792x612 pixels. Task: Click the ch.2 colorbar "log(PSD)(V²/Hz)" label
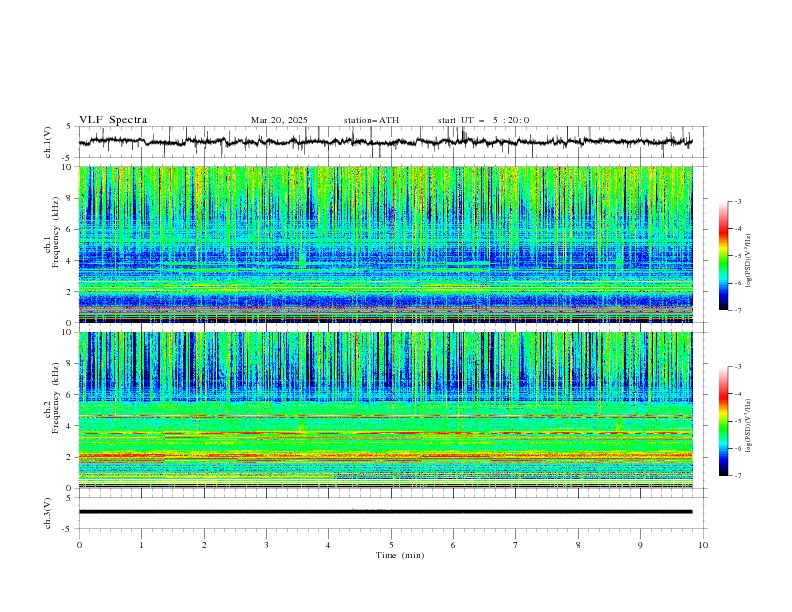pyautogui.click(x=749, y=425)
